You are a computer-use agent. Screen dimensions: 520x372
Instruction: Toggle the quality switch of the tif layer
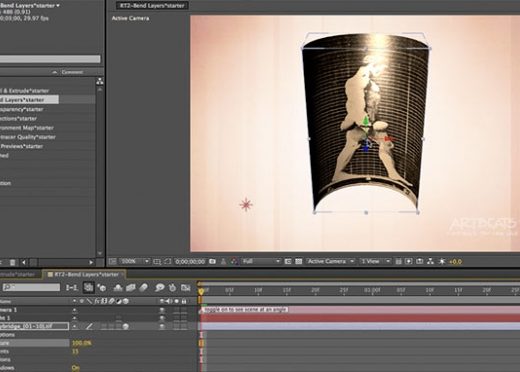pyautogui.click(x=89, y=327)
